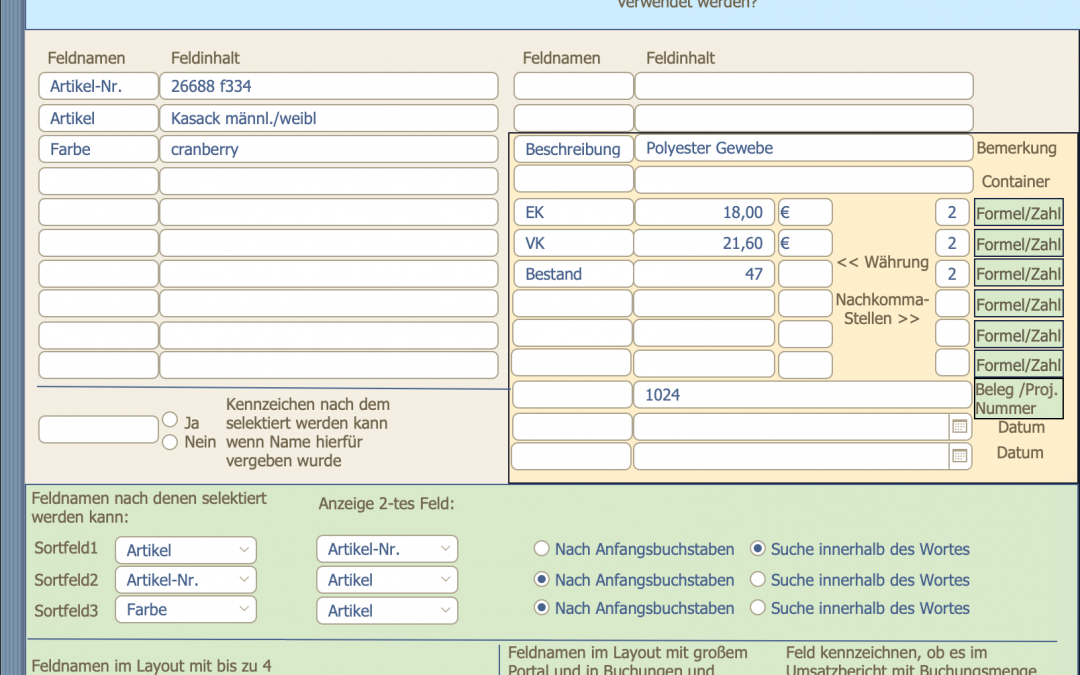Choose 'Suche innerhalb des Wortes' for Sortfeld2
1080x675 pixels.
click(758, 579)
